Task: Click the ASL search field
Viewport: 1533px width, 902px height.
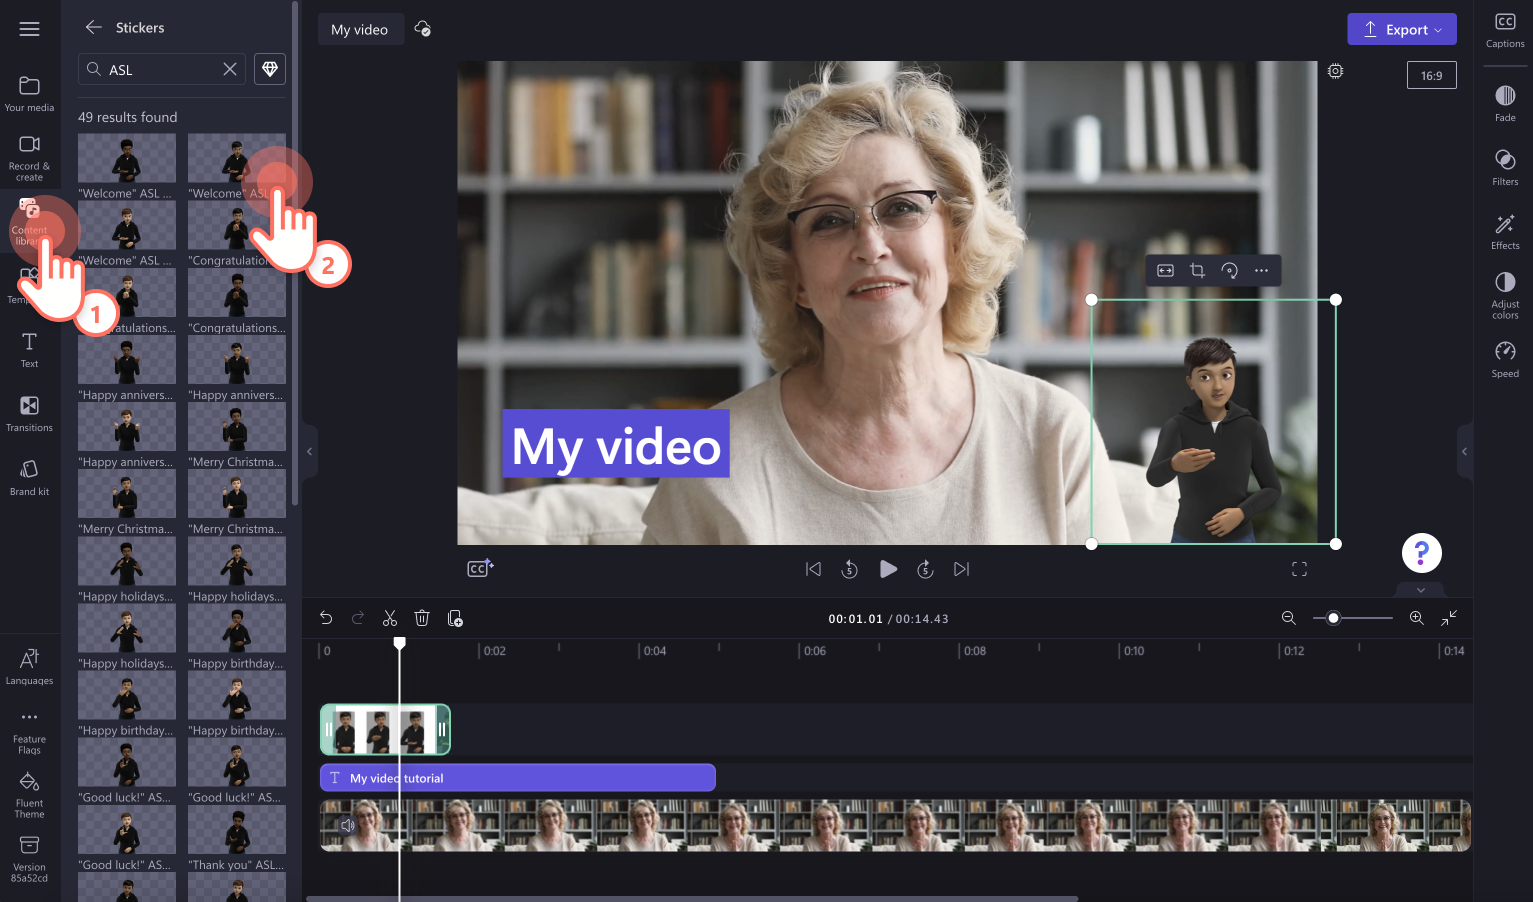Action: (x=160, y=69)
